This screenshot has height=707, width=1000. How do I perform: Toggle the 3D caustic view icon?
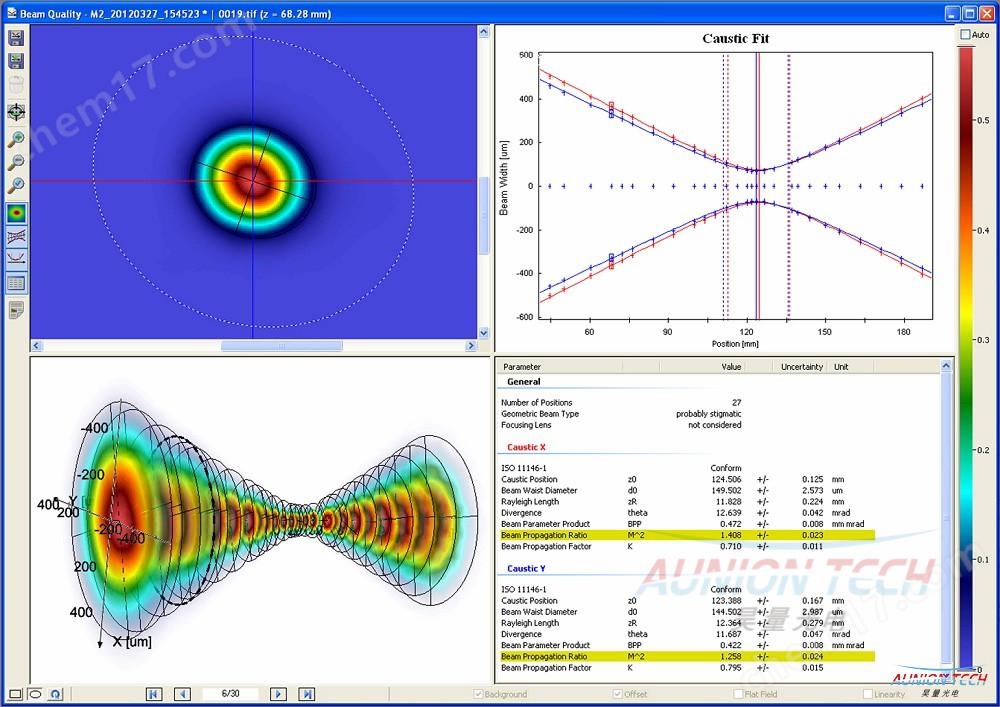[16, 236]
